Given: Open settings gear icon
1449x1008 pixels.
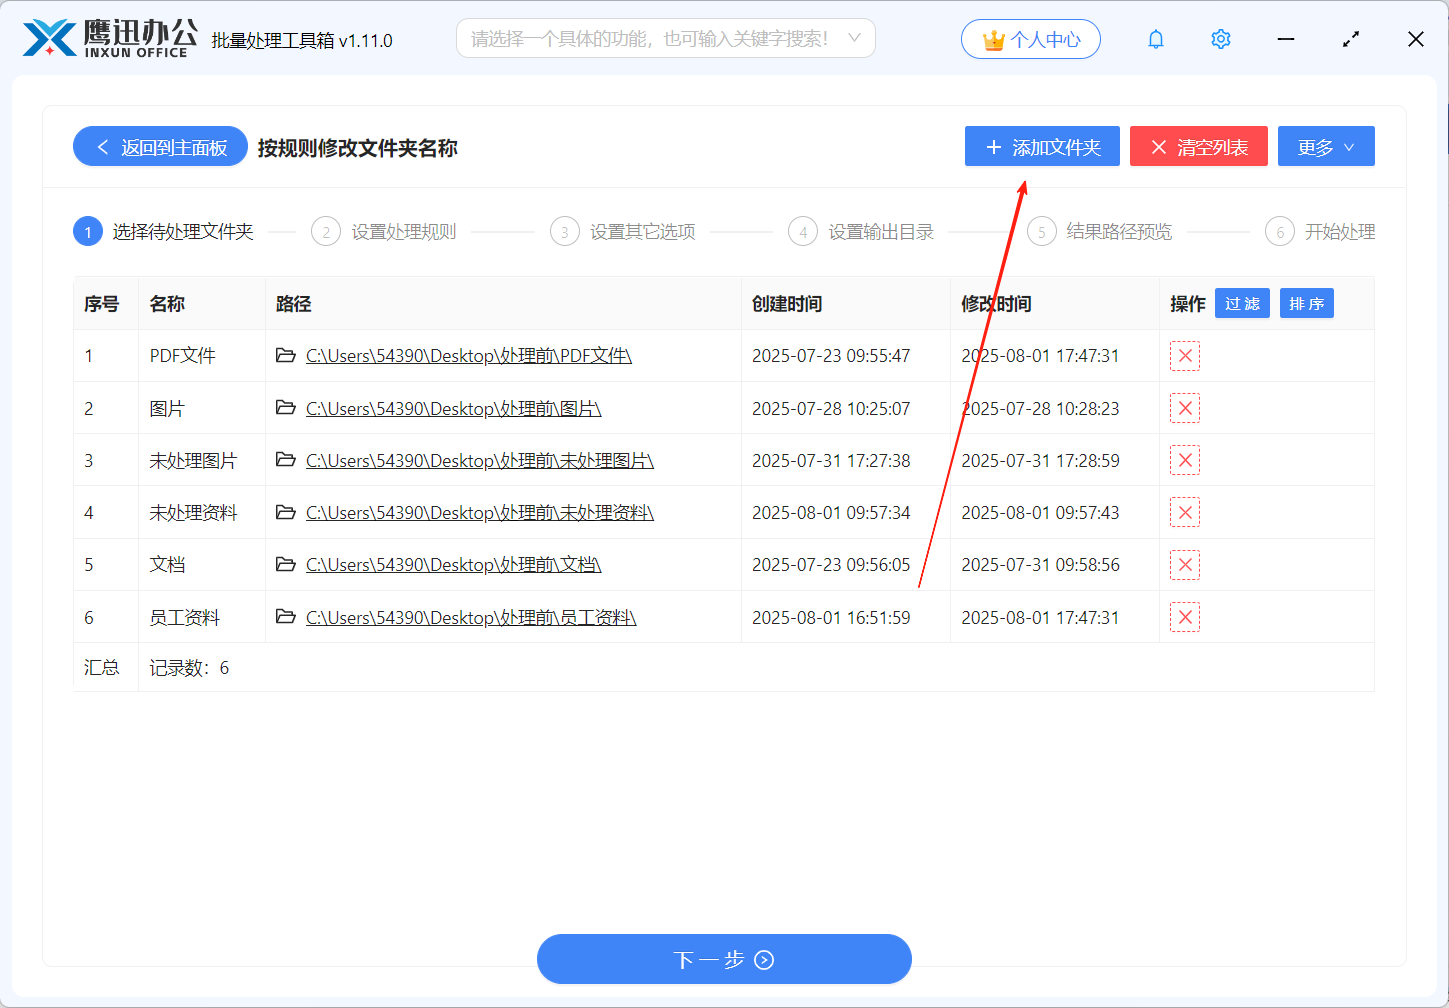Looking at the screenshot, I should (1221, 39).
